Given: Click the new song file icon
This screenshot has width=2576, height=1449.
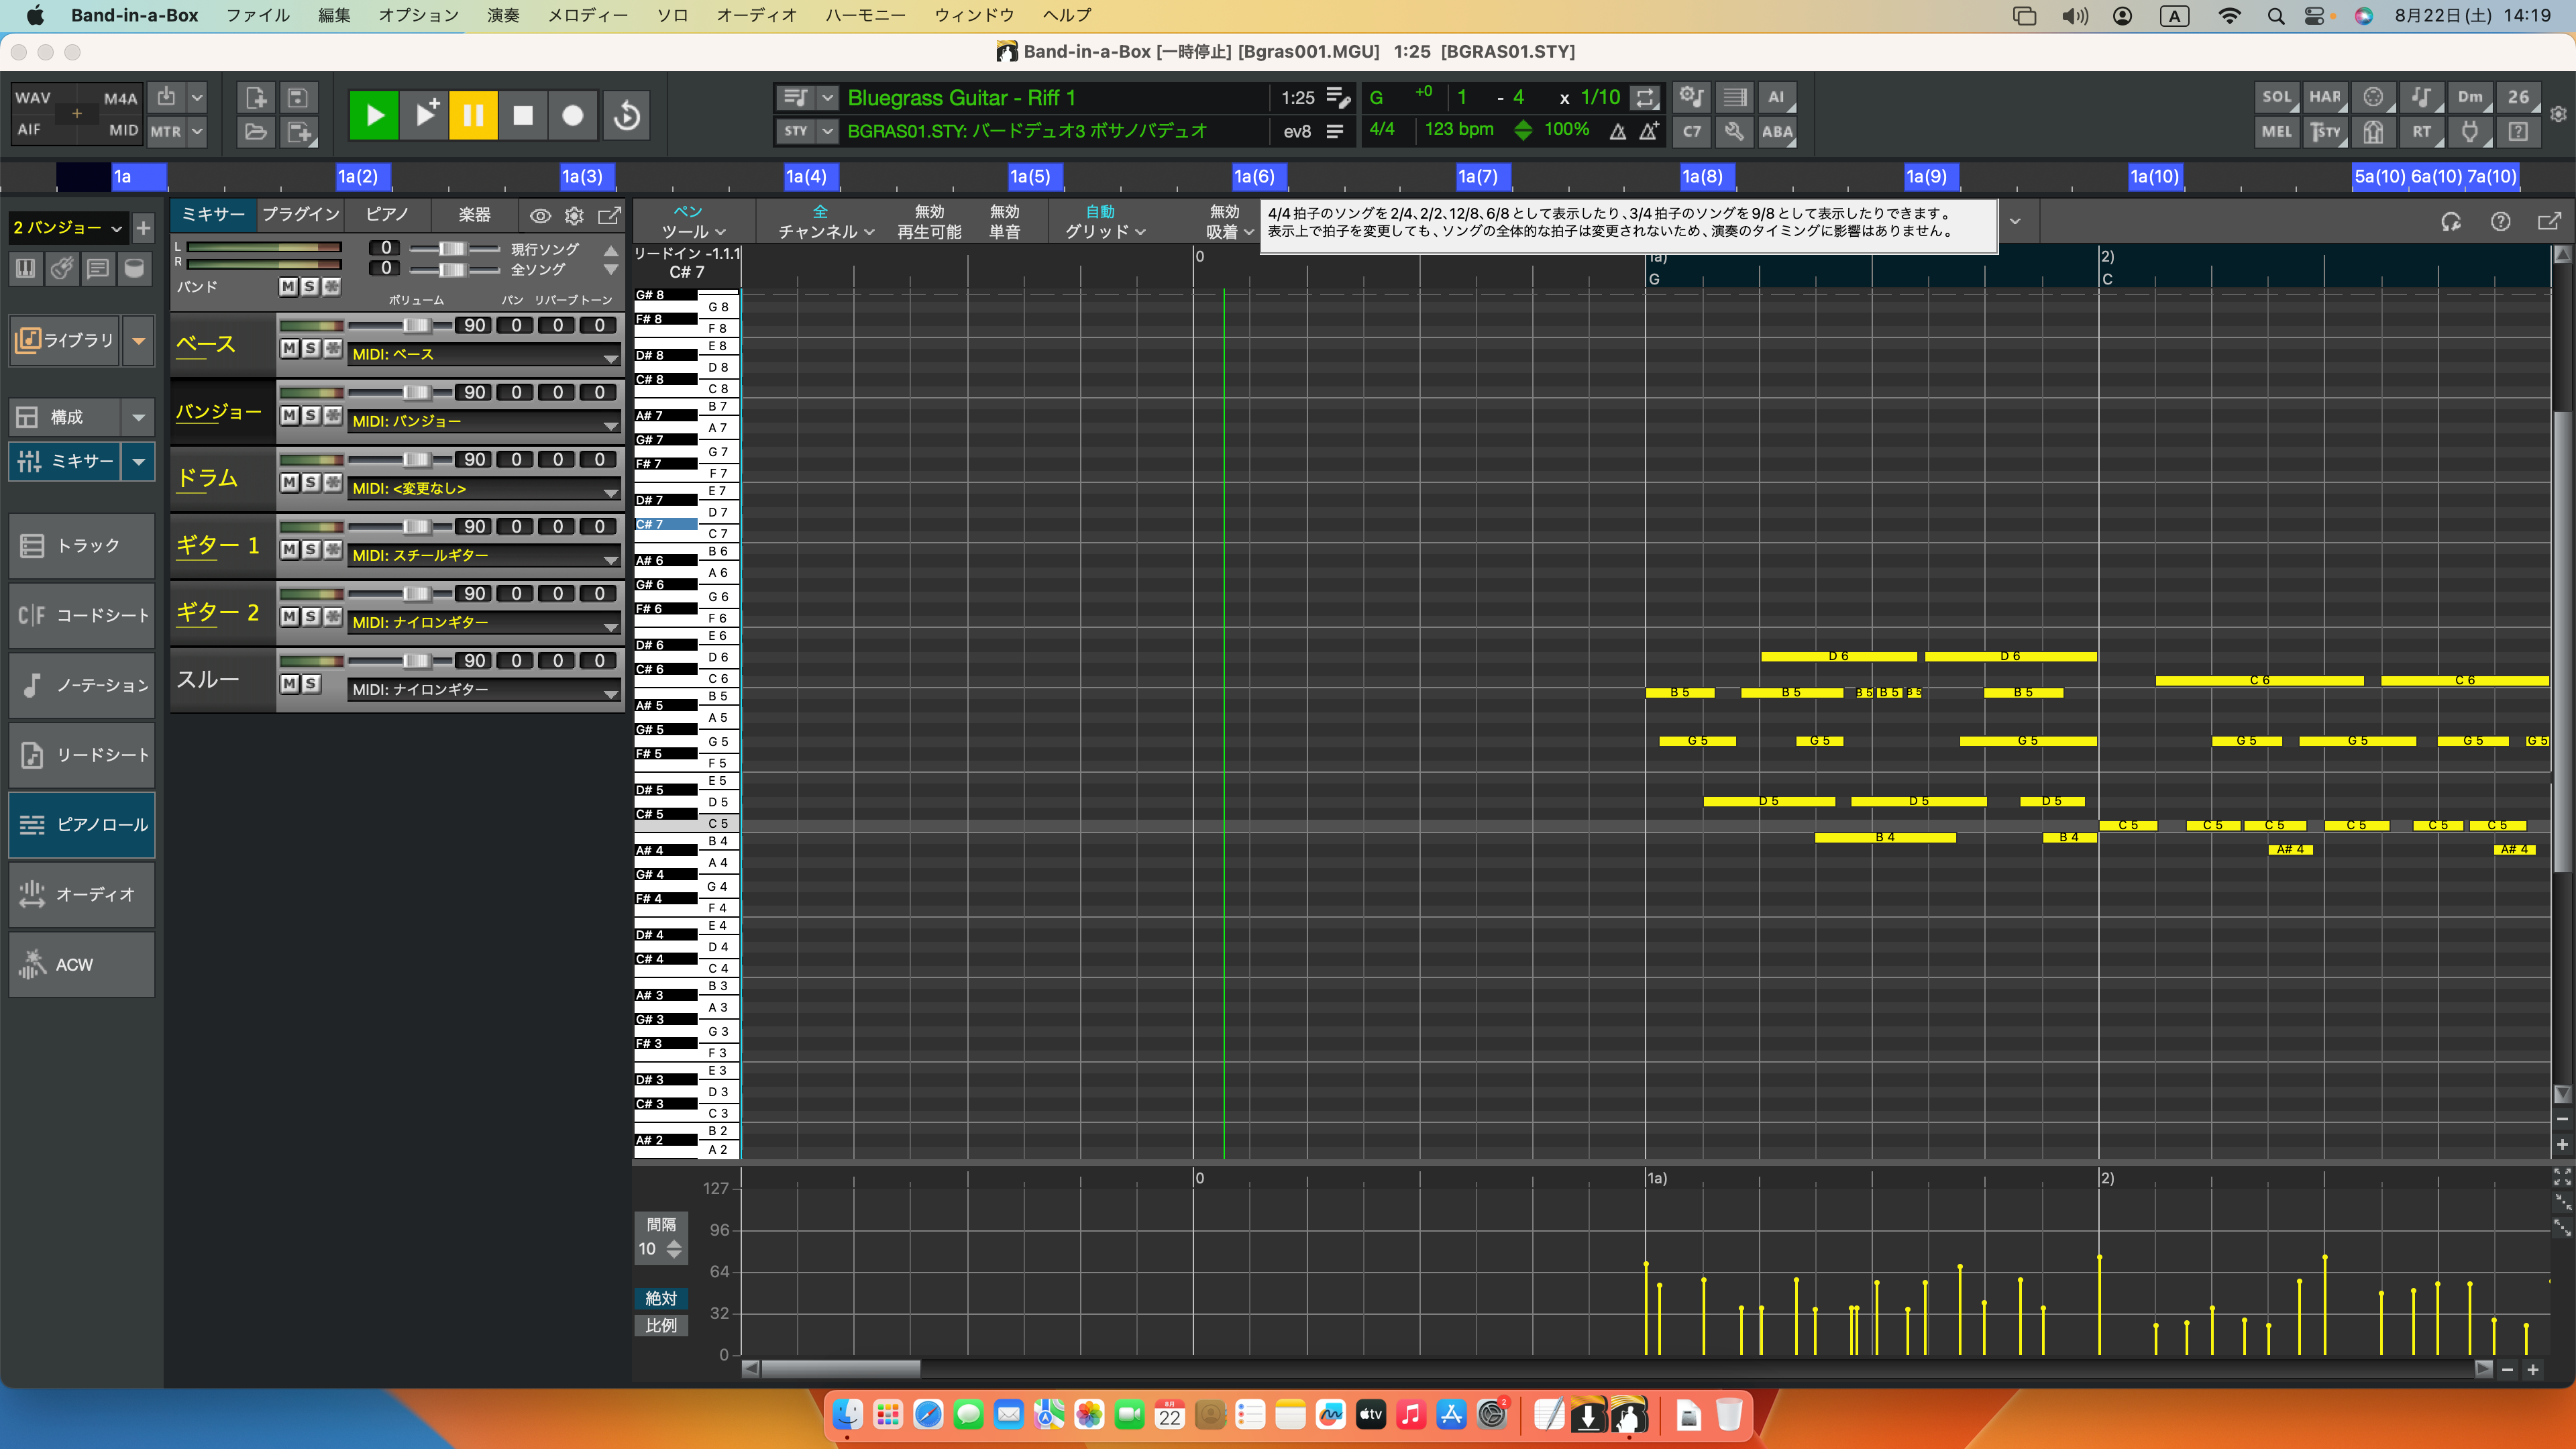Looking at the screenshot, I should [x=256, y=98].
